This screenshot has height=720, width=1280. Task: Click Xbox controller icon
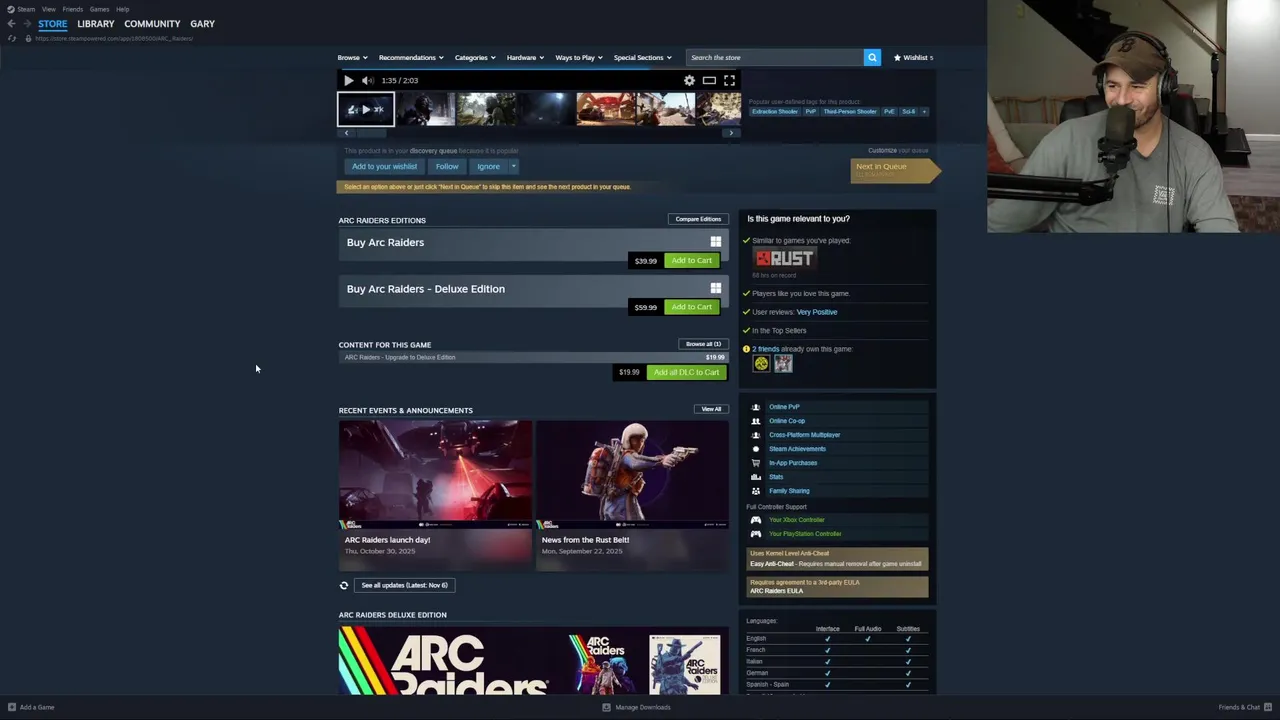tap(755, 520)
